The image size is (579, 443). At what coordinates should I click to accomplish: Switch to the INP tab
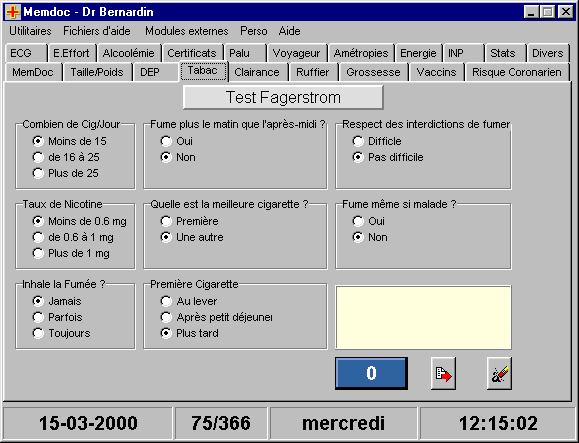point(463,53)
